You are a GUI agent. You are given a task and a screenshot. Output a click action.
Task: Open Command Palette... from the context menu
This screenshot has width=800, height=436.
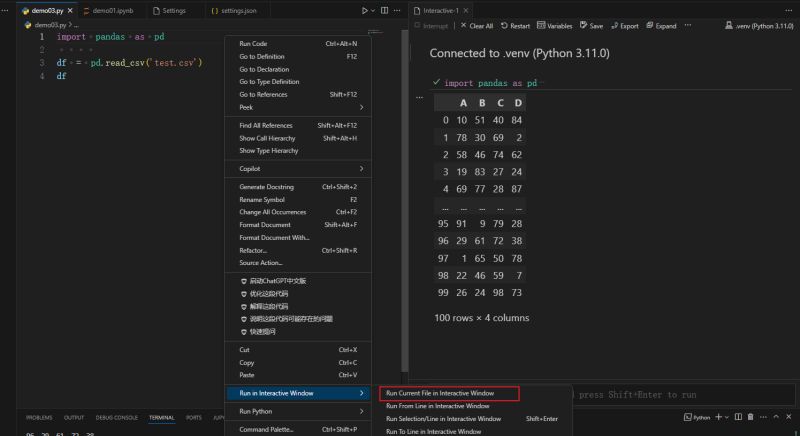(298, 429)
